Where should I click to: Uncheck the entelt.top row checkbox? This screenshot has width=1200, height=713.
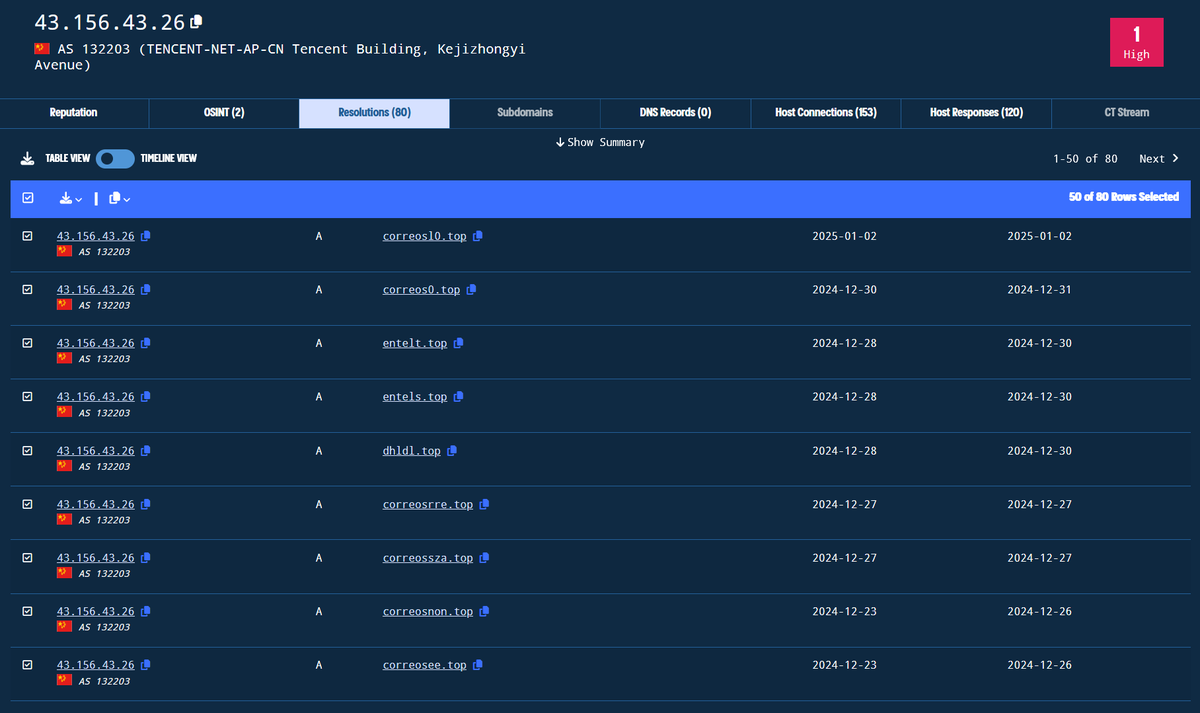coord(27,343)
